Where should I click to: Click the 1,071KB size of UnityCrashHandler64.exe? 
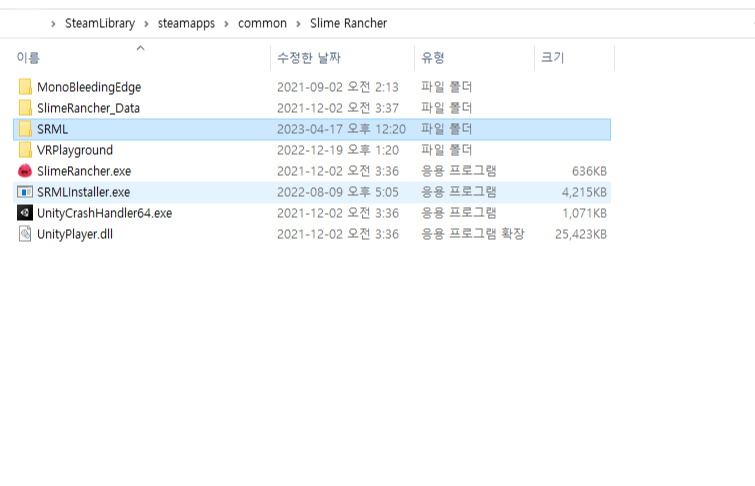click(585, 213)
